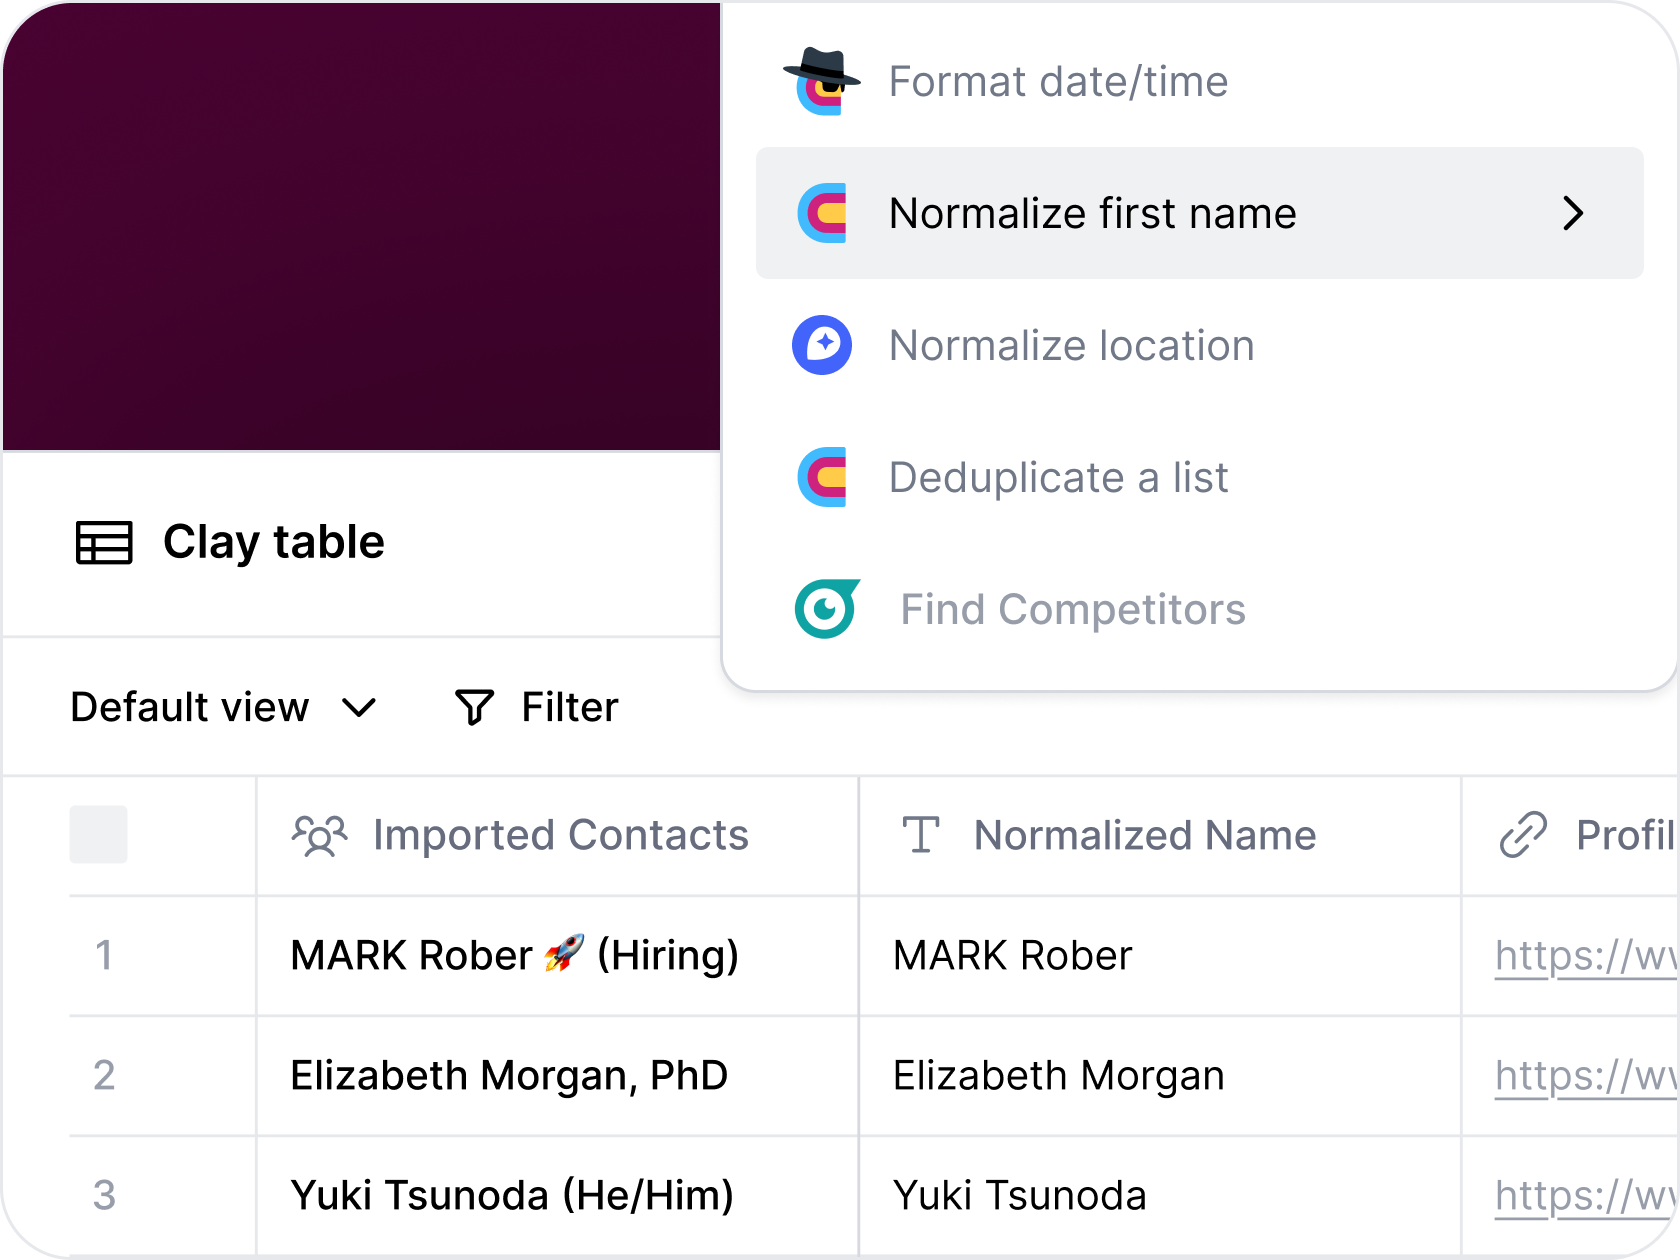Click the Filter button label
This screenshot has height=1260, width=1680.
tap(569, 707)
